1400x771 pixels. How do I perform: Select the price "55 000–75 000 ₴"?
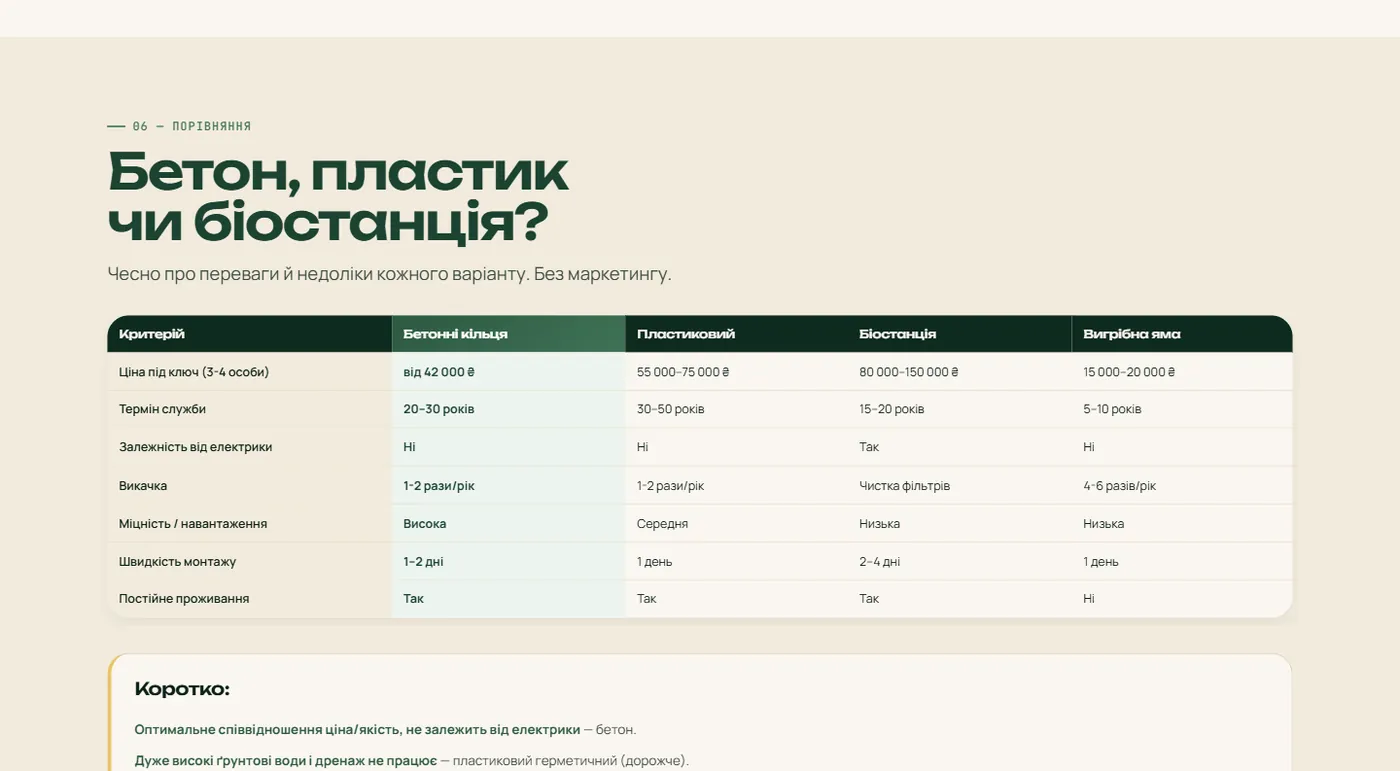(683, 372)
